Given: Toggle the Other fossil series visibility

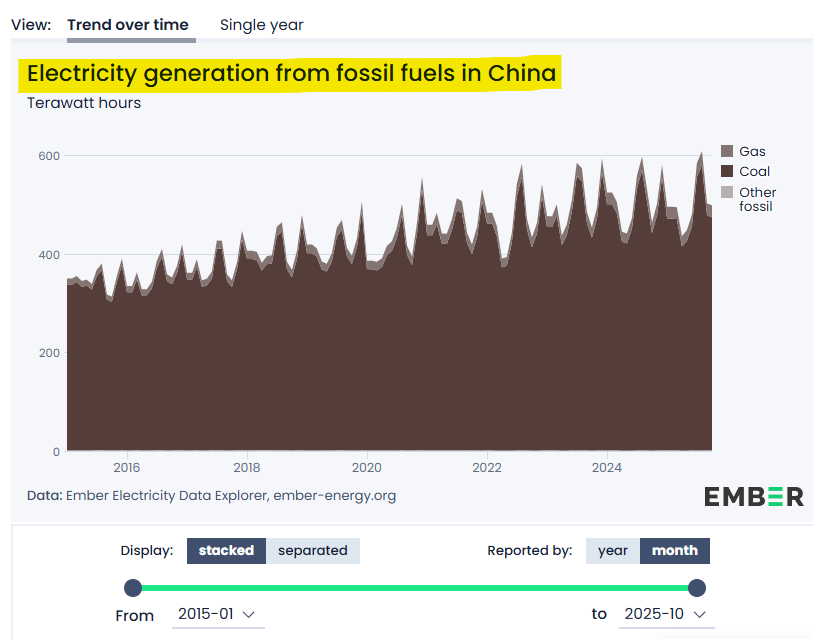Looking at the screenshot, I should (x=756, y=198).
